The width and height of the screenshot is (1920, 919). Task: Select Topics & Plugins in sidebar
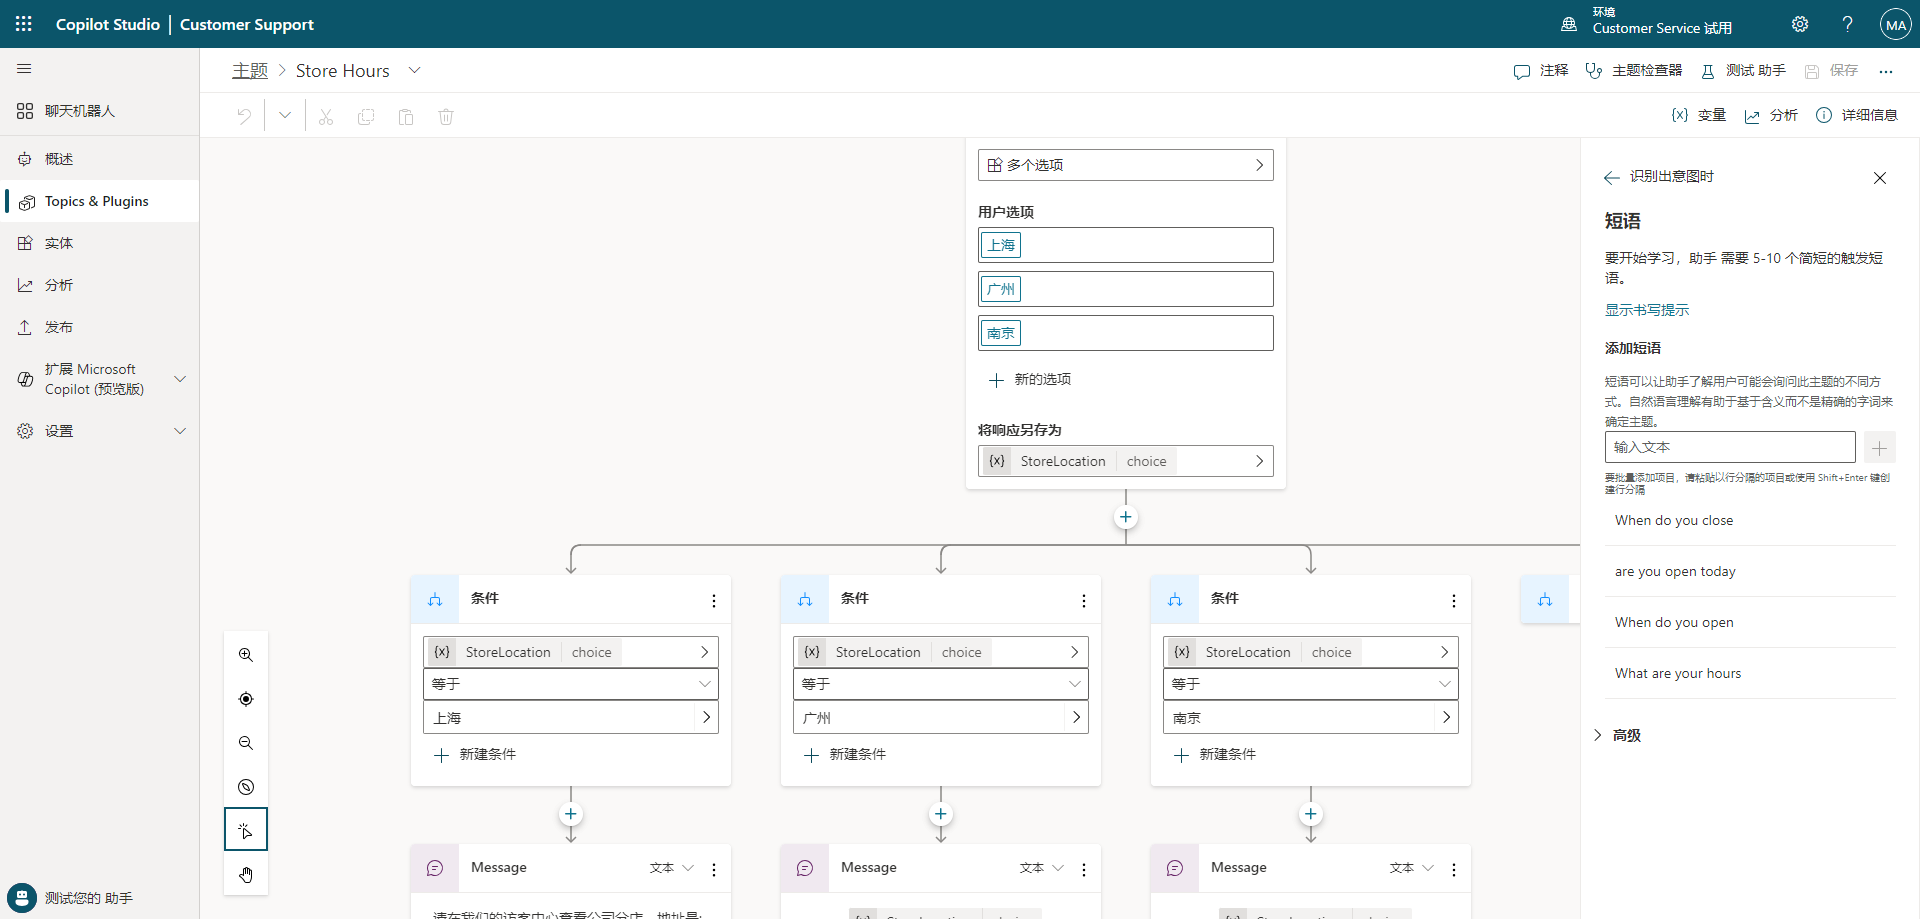(100, 201)
